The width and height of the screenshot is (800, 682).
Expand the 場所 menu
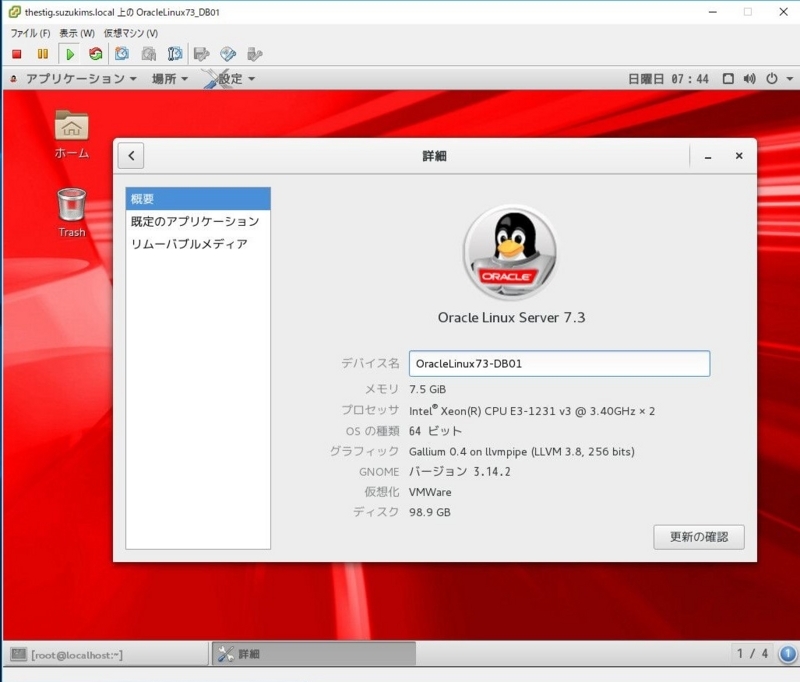170,79
